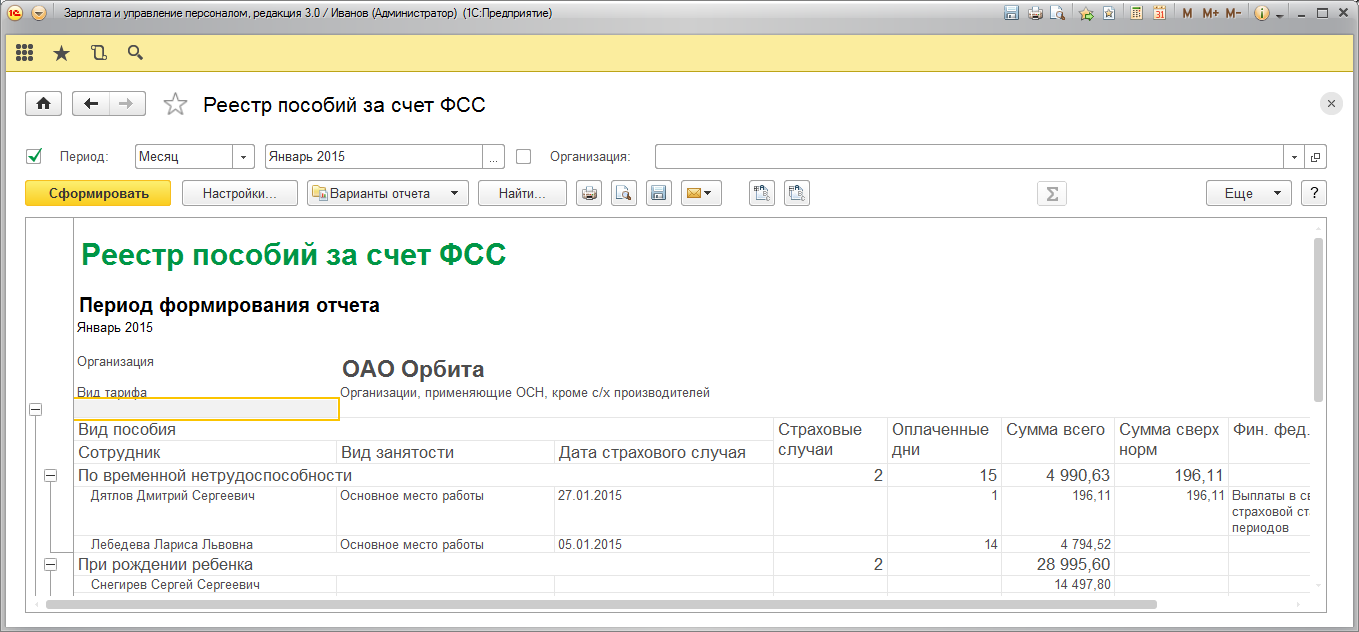Open the sections grid menu icon
The image size is (1359, 632).
25,53
